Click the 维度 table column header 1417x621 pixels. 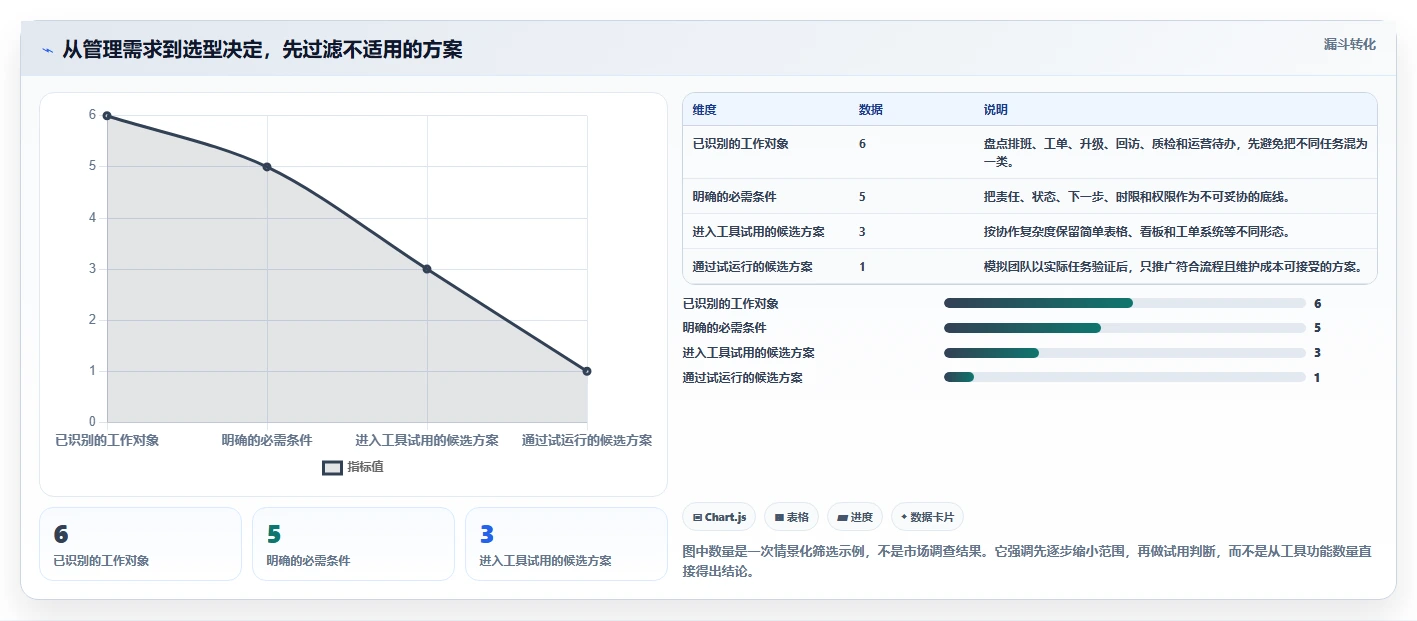tap(704, 109)
